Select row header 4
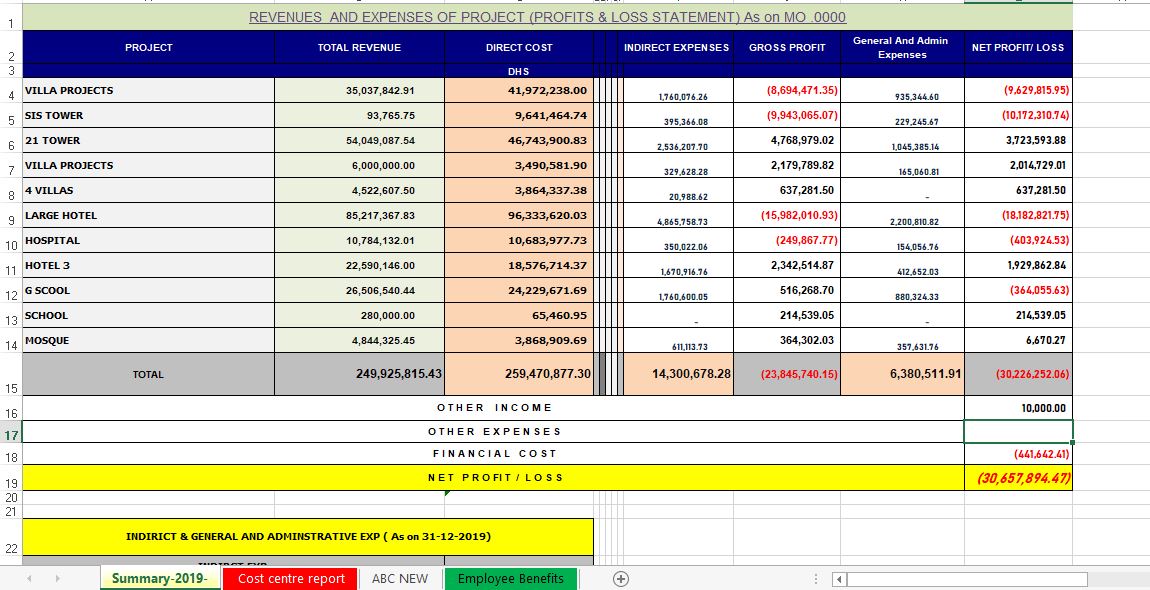1150x590 pixels. tap(11, 90)
